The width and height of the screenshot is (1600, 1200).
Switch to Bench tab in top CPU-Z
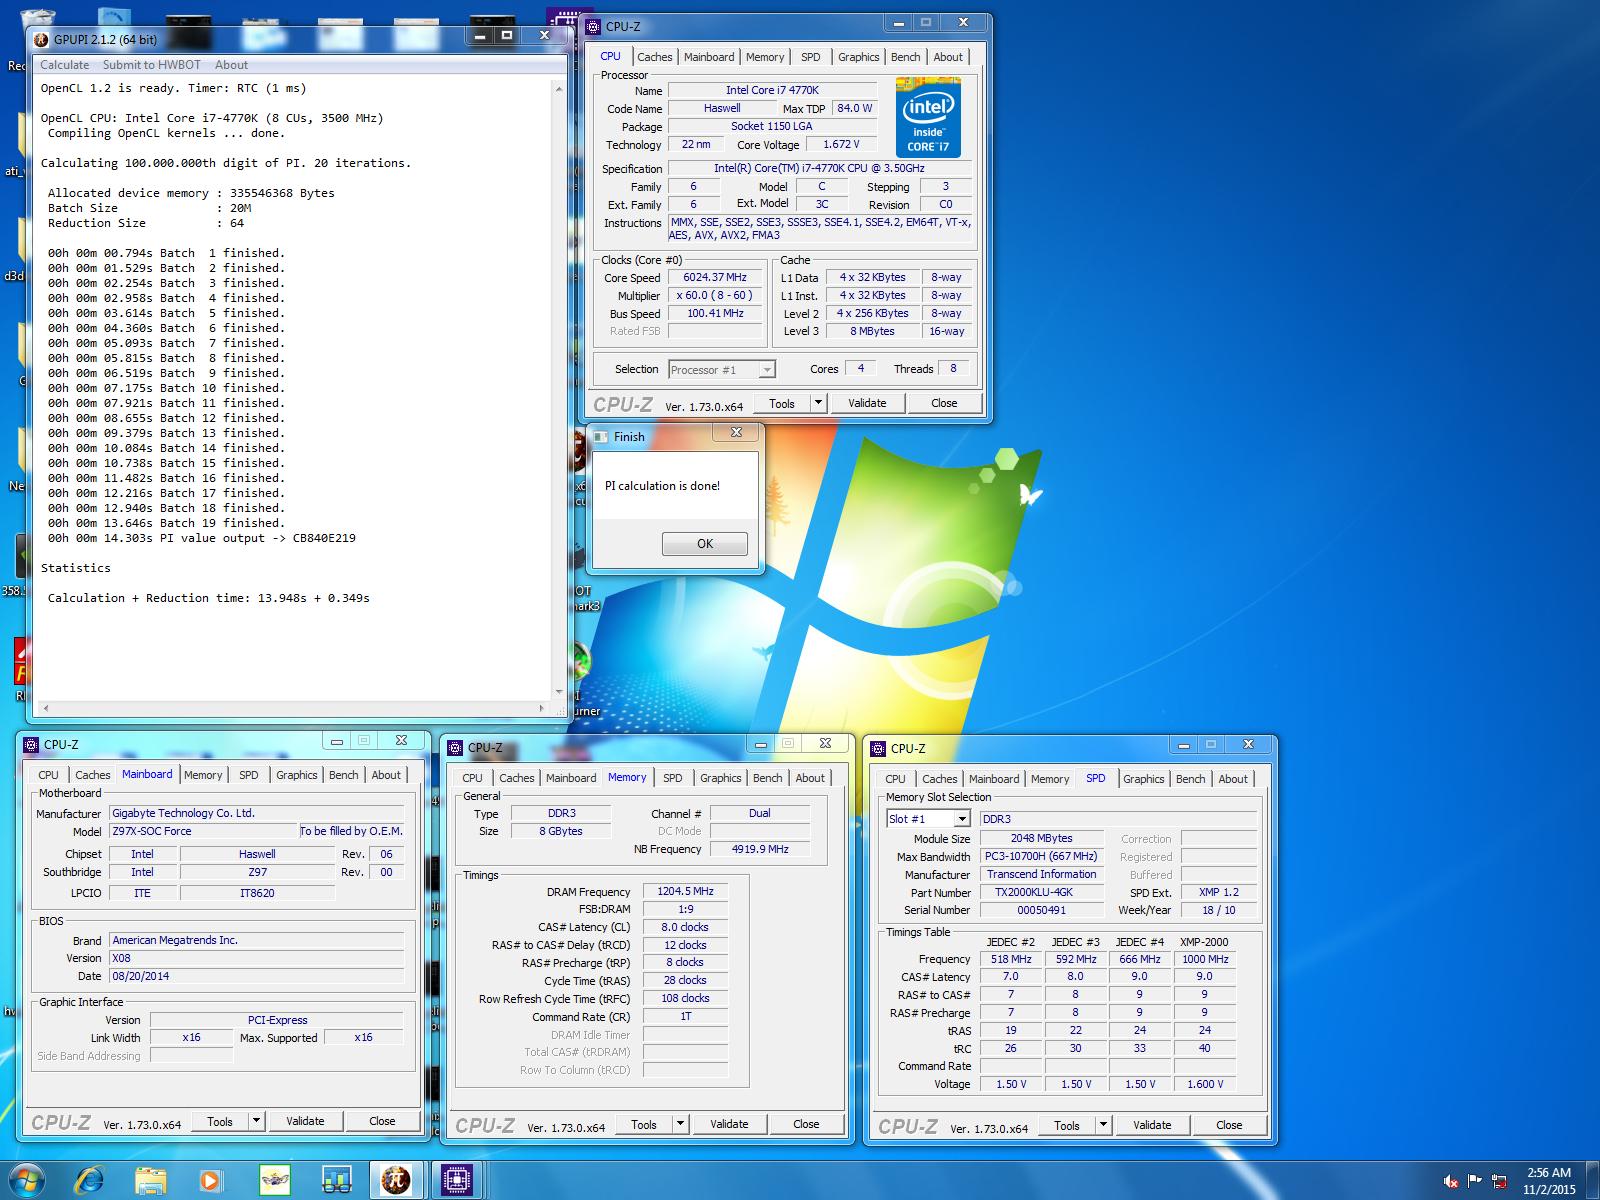pyautogui.click(x=905, y=57)
